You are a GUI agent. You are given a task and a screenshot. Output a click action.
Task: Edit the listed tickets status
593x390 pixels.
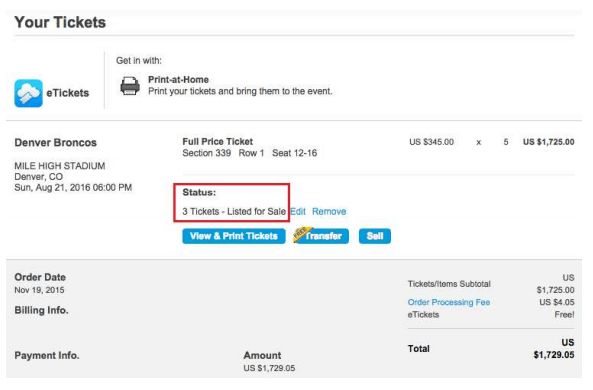click(298, 211)
